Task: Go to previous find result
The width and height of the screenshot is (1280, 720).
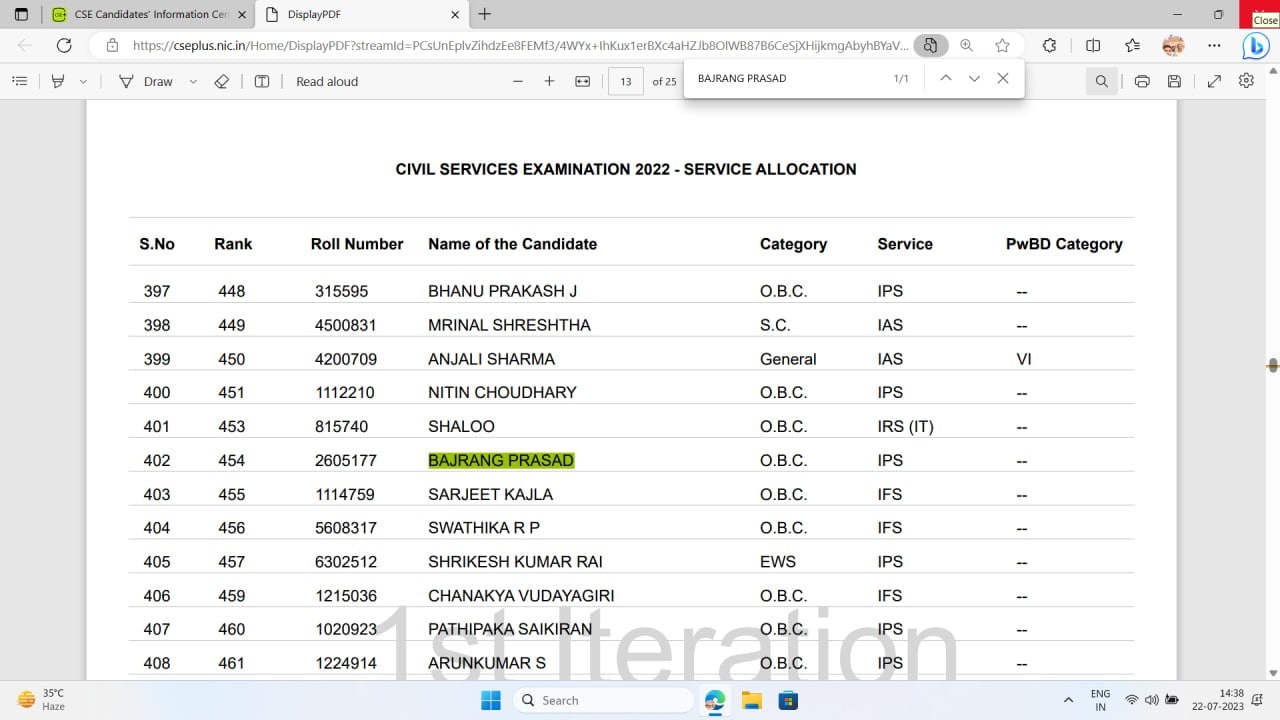Action: point(945,78)
